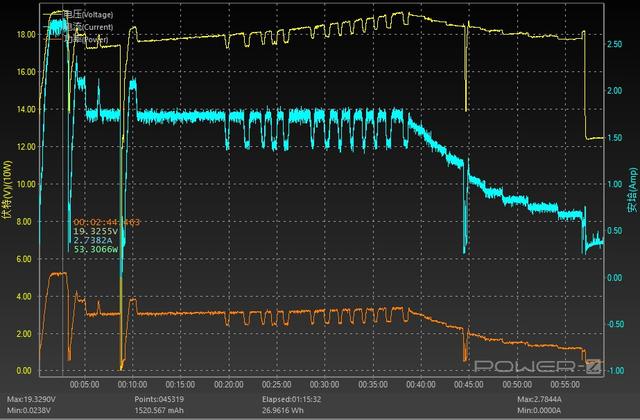This screenshot has height=420, width=640.
Task: Click the 1.00 amp axis label
Action: click(615, 184)
